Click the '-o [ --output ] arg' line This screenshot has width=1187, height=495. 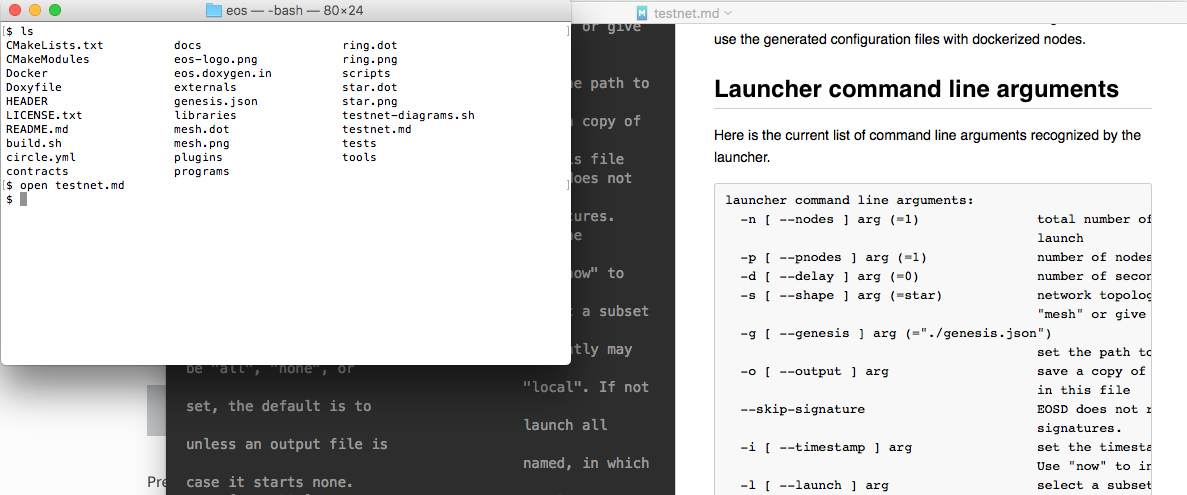coord(815,371)
